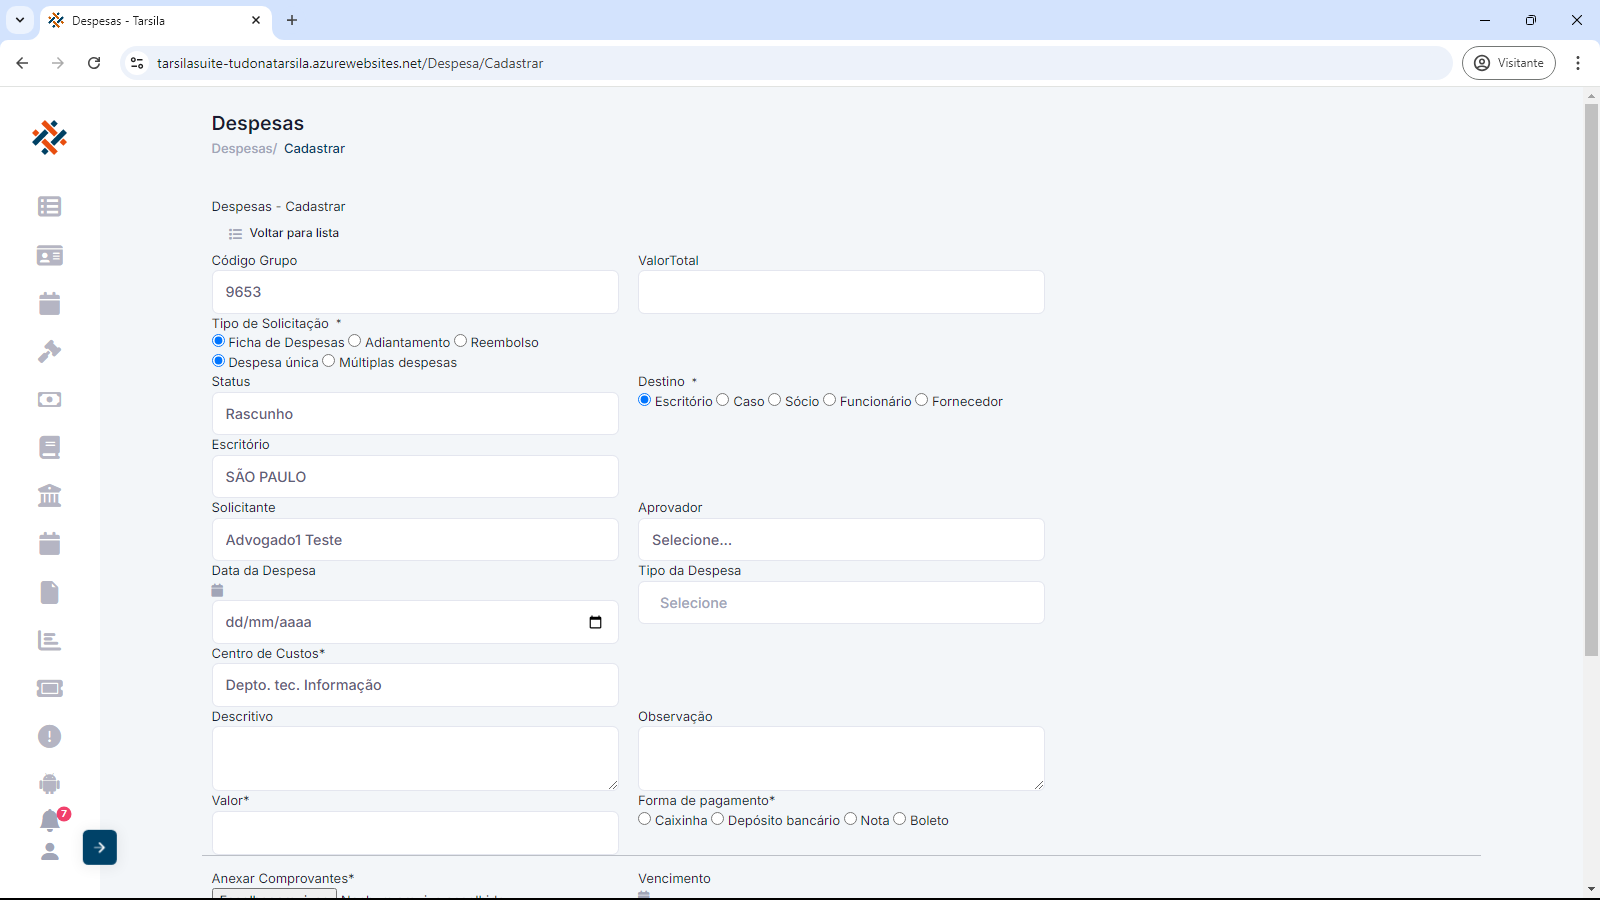
Task: Open the money bill icon in sidebar
Action: point(49,399)
